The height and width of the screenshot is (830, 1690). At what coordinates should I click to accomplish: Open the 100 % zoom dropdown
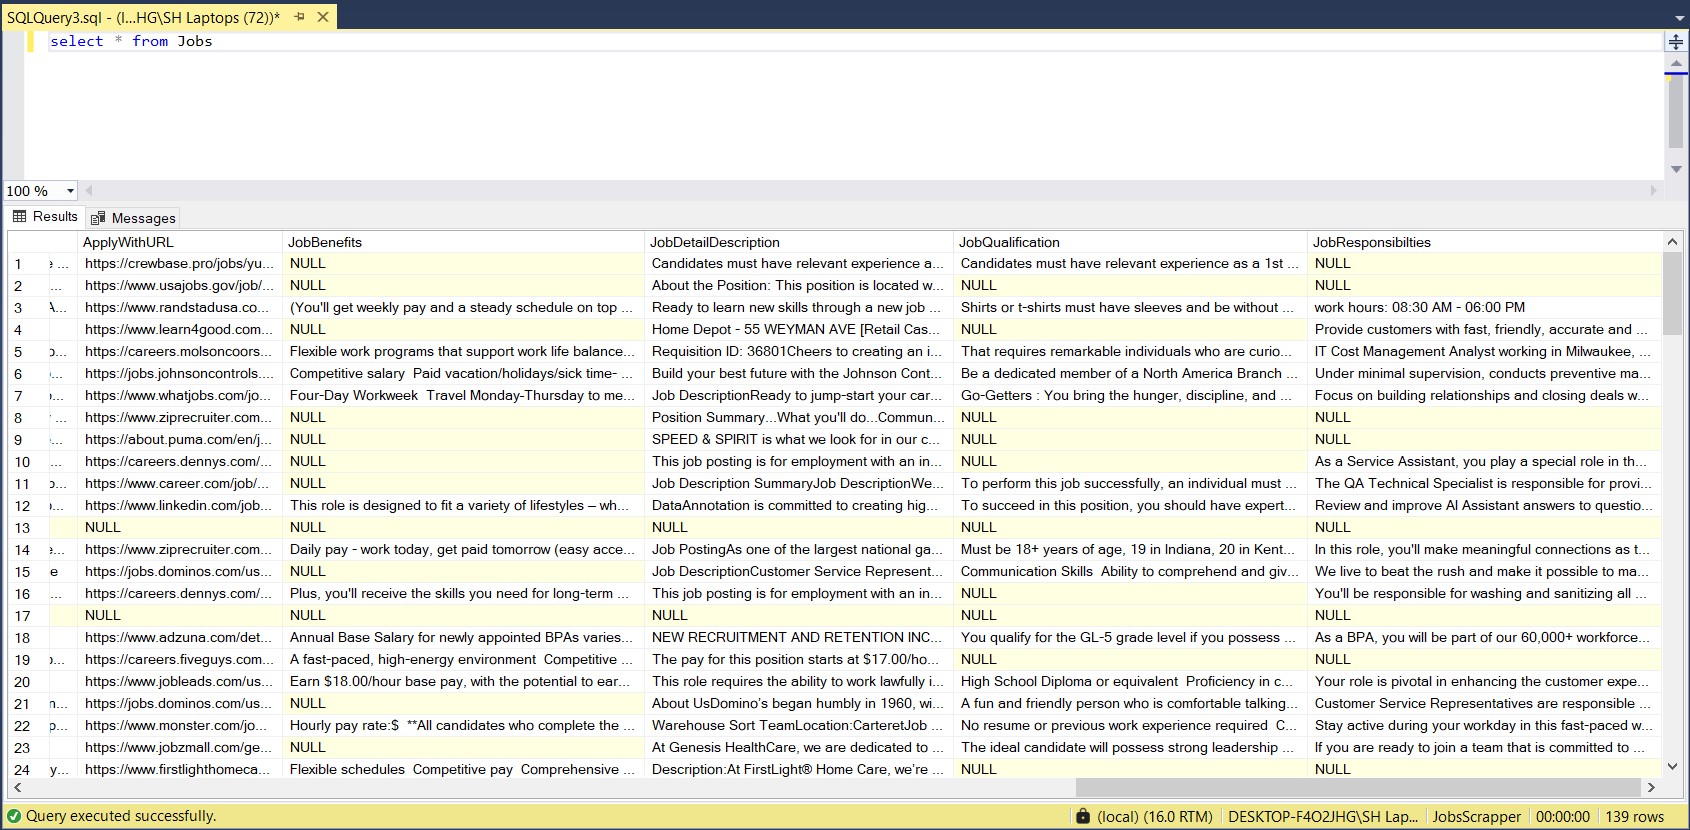click(x=70, y=191)
